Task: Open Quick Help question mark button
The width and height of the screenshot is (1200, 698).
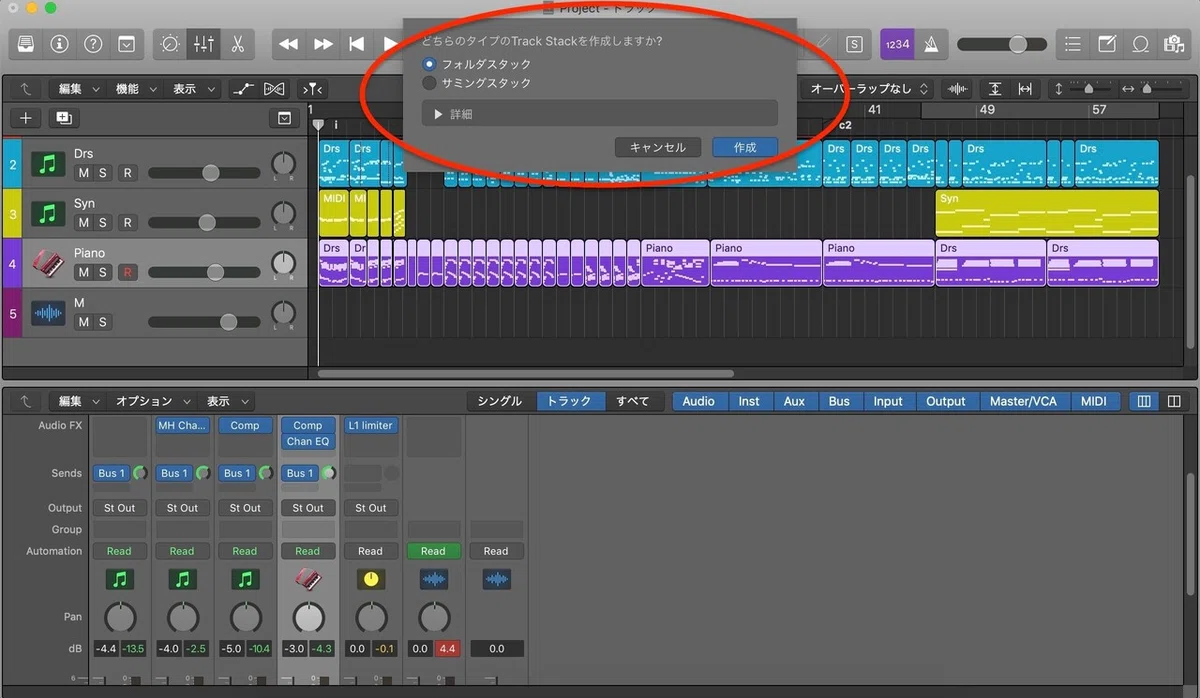Action: coord(93,44)
